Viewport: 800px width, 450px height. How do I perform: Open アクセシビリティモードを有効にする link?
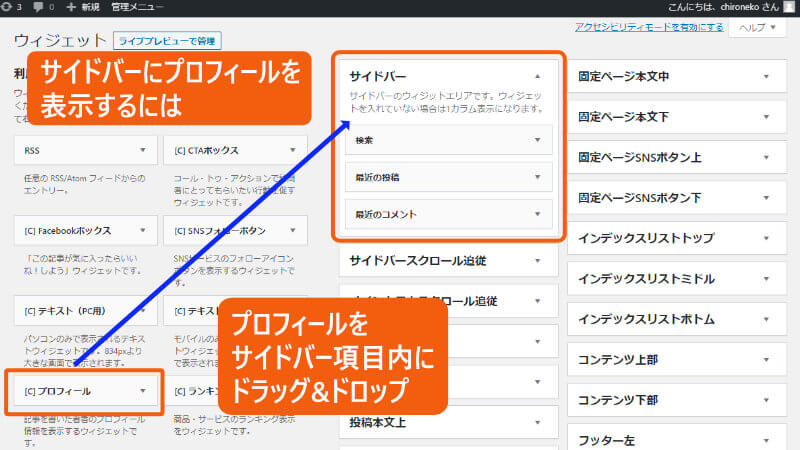(x=649, y=27)
